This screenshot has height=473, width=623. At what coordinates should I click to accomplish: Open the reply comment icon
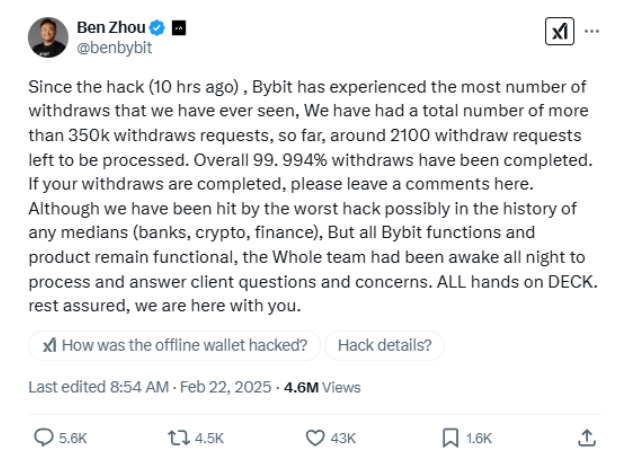click(44, 438)
